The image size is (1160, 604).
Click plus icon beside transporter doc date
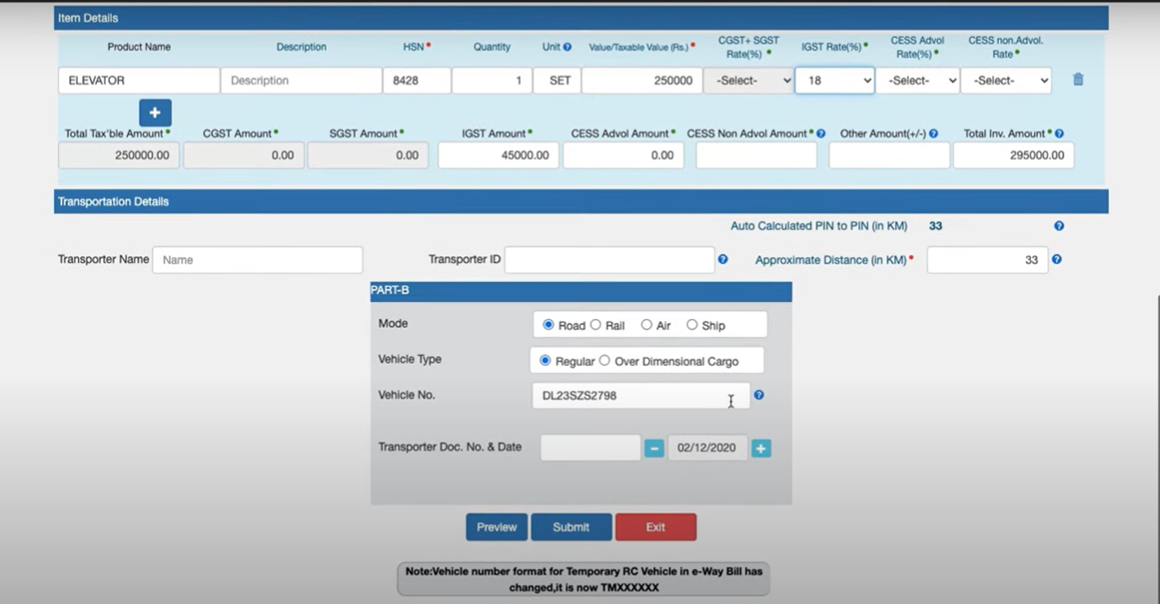point(761,449)
